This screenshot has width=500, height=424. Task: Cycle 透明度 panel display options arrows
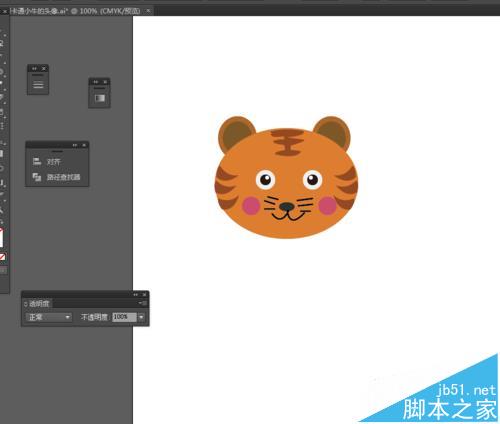point(26,304)
